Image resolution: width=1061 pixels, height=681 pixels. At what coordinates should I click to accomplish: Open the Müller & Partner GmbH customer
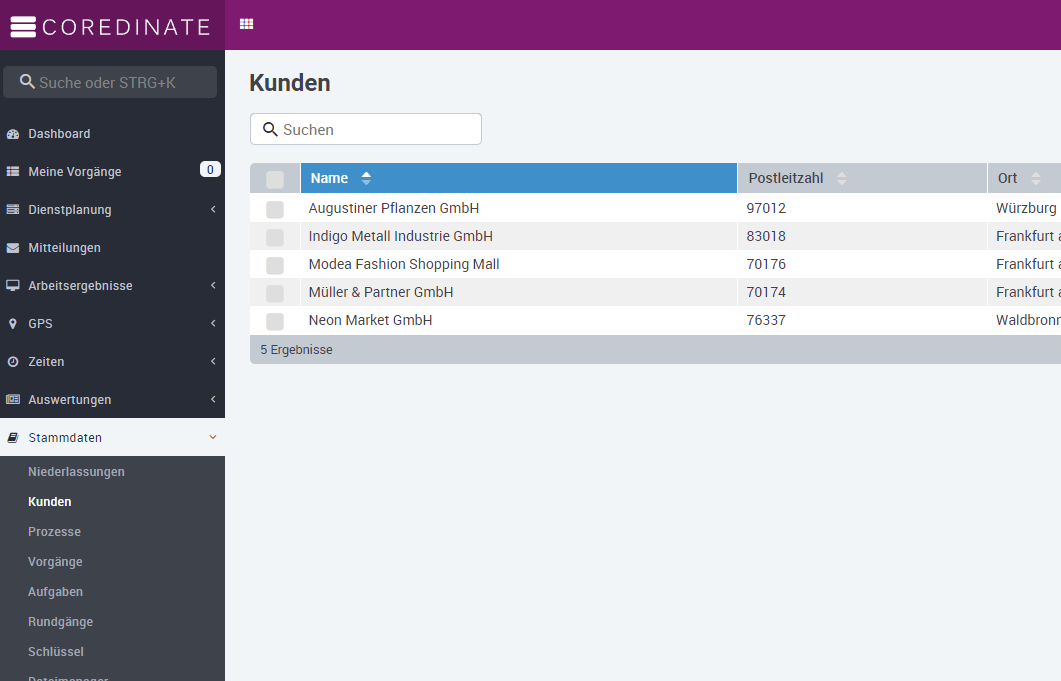pos(381,292)
